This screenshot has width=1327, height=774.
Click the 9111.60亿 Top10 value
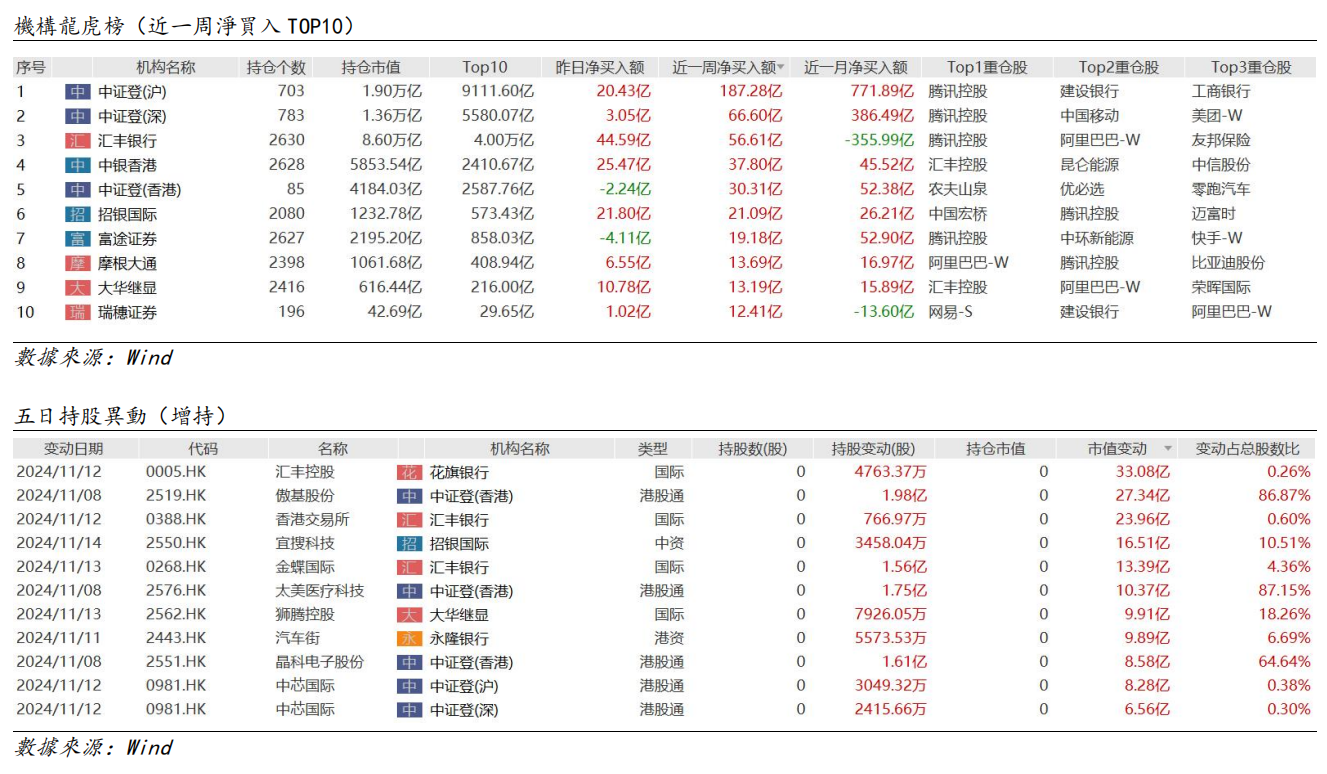pos(497,91)
